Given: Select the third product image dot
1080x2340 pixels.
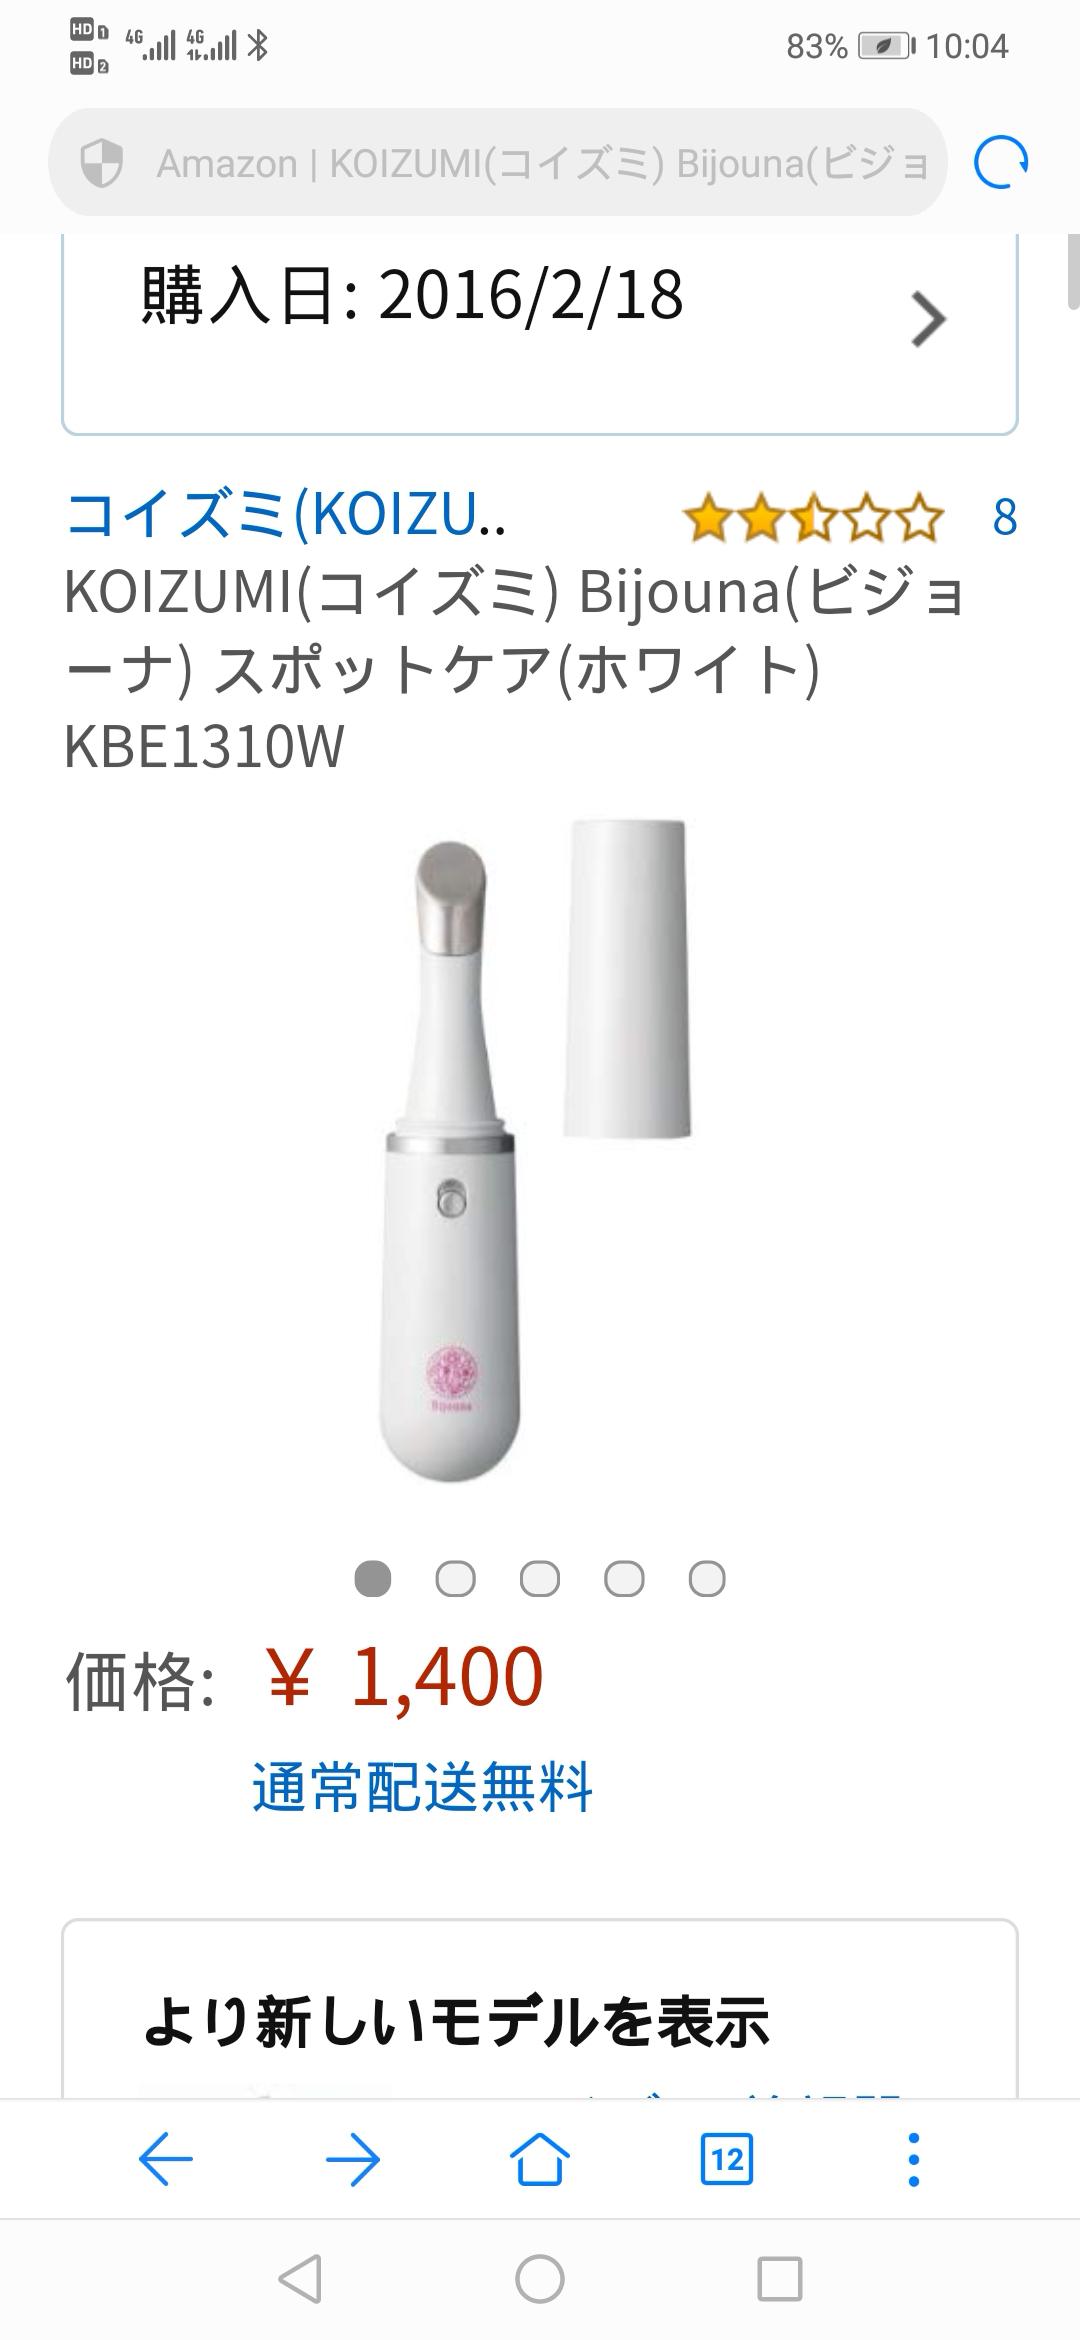Looking at the screenshot, I should (540, 1579).
